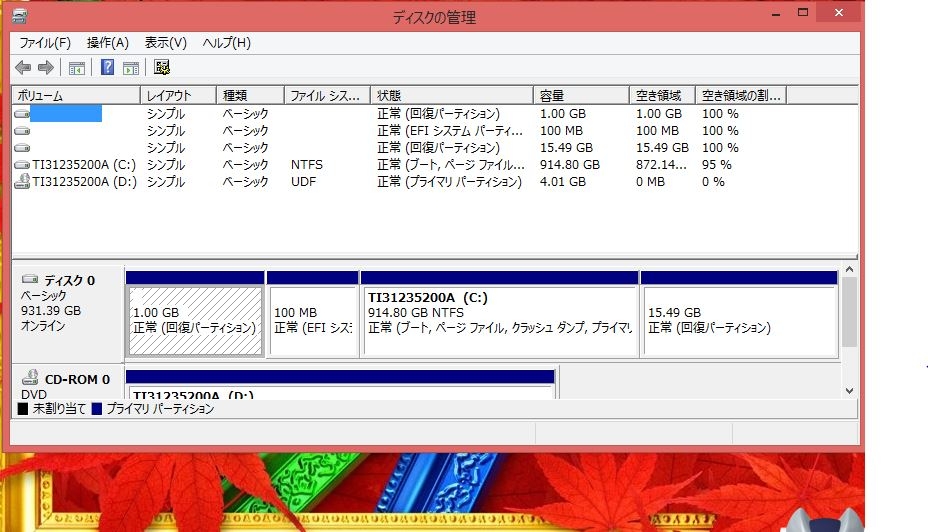Viewport: 928px width, 532px height.
Task: Click the disk settings toolbar icon
Action: [162, 67]
